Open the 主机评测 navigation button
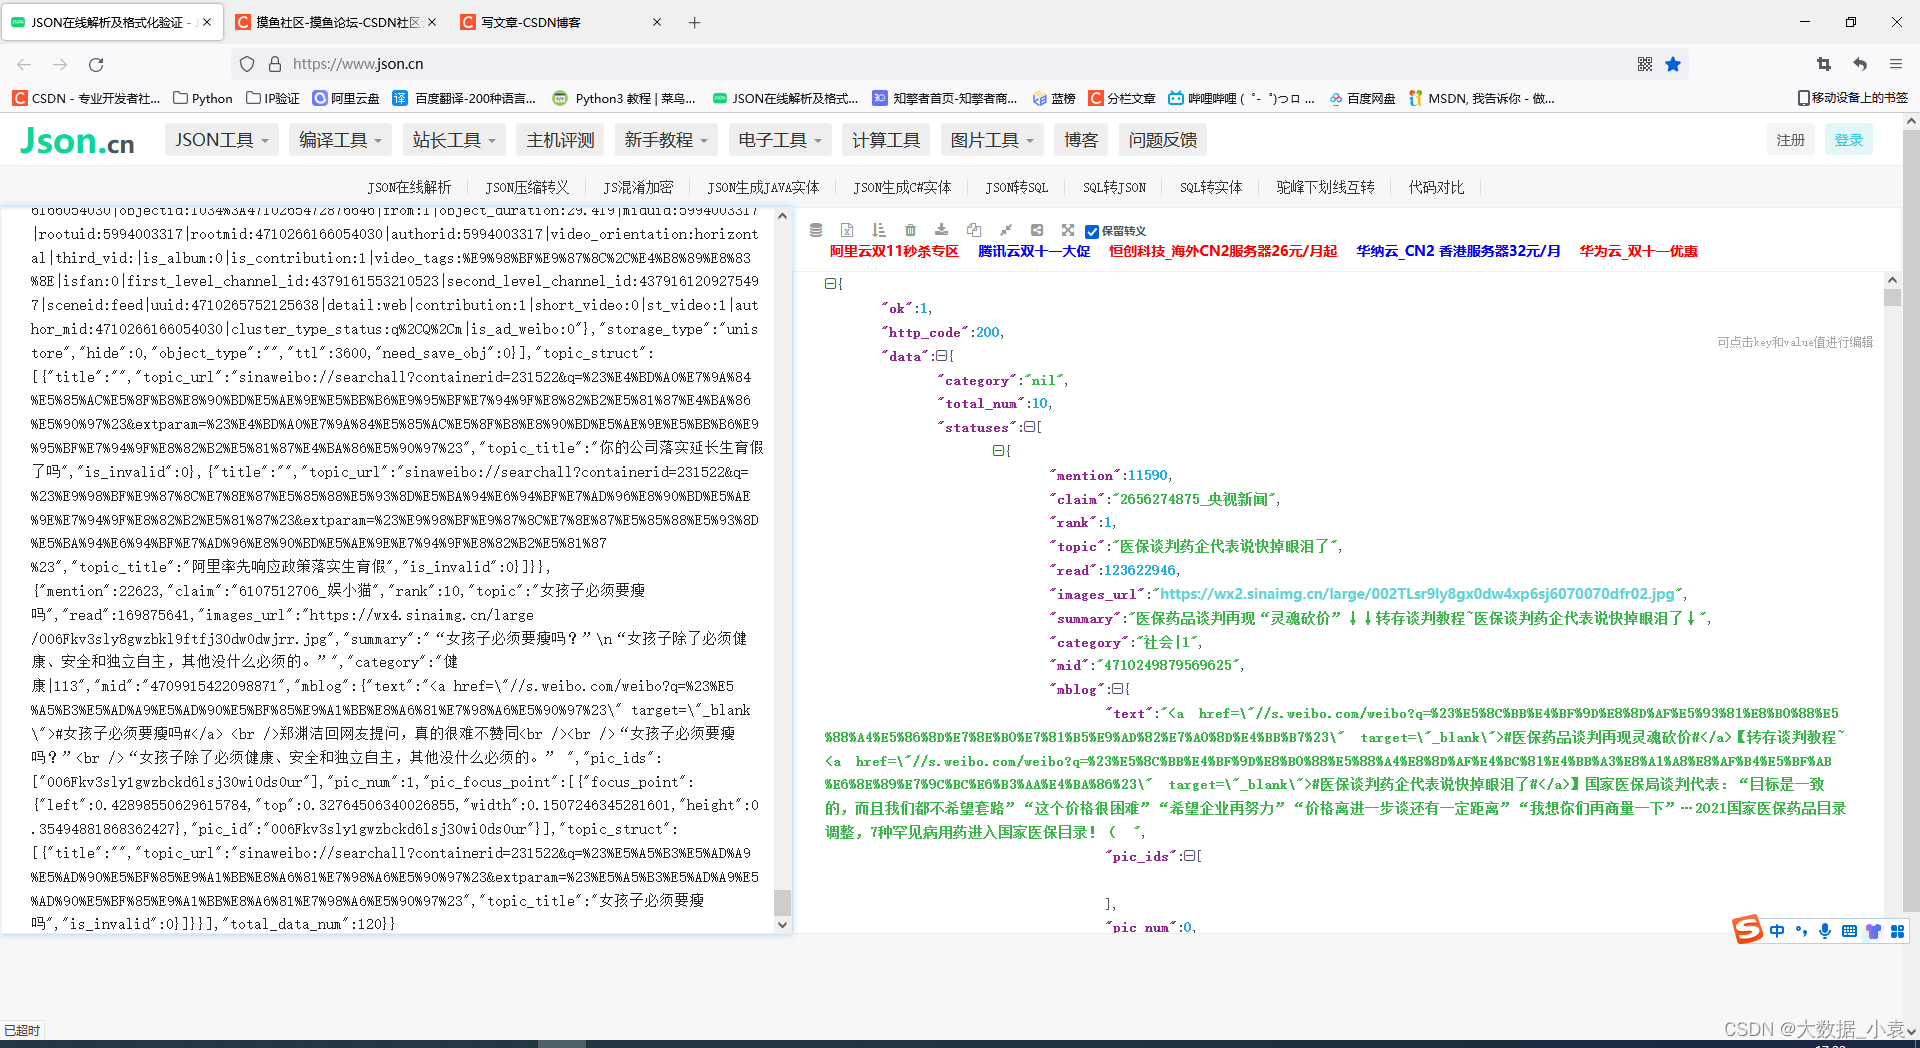The width and height of the screenshot is (1920, 1048). coord(560,140)
